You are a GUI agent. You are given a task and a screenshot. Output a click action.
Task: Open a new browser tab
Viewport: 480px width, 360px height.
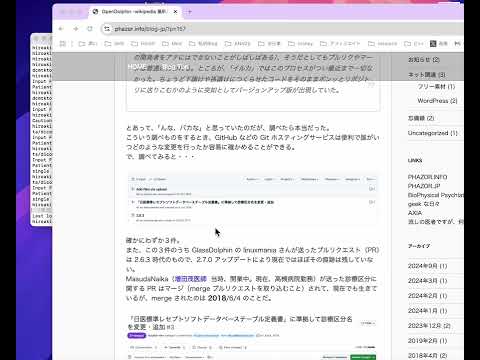click(189, 12)
